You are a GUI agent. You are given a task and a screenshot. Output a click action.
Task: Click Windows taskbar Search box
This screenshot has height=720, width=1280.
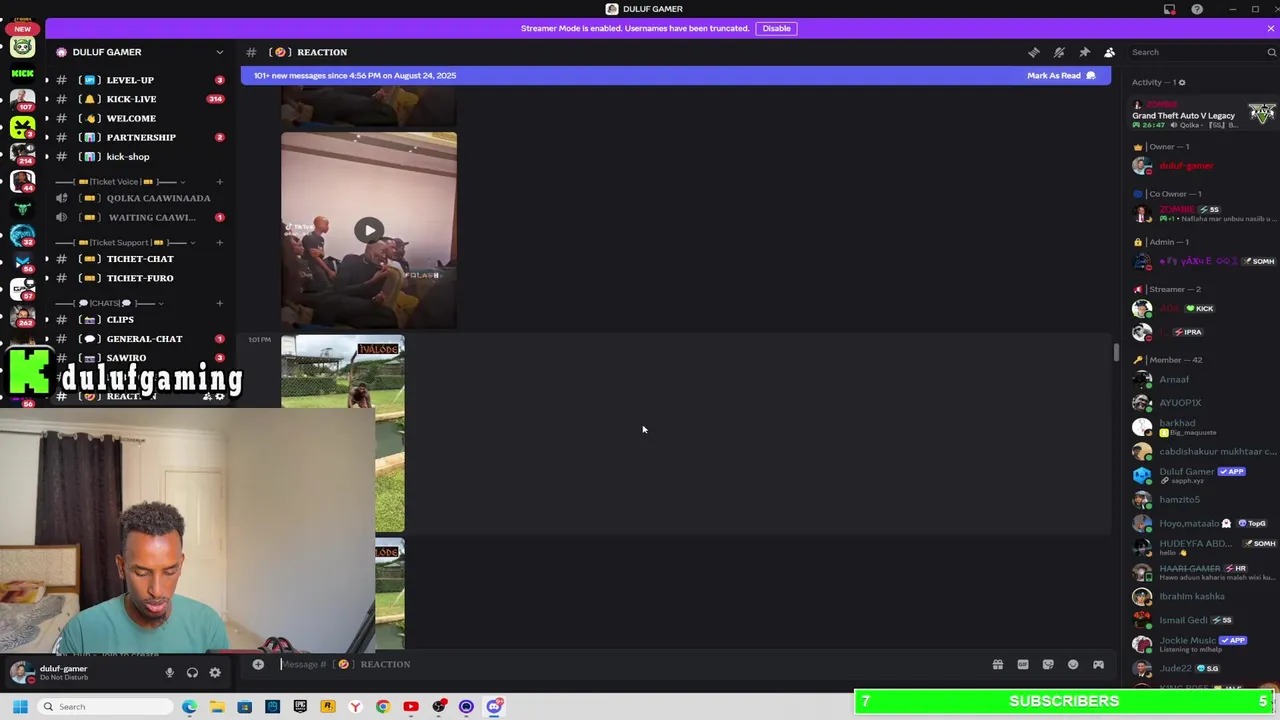tap(107, 707)
